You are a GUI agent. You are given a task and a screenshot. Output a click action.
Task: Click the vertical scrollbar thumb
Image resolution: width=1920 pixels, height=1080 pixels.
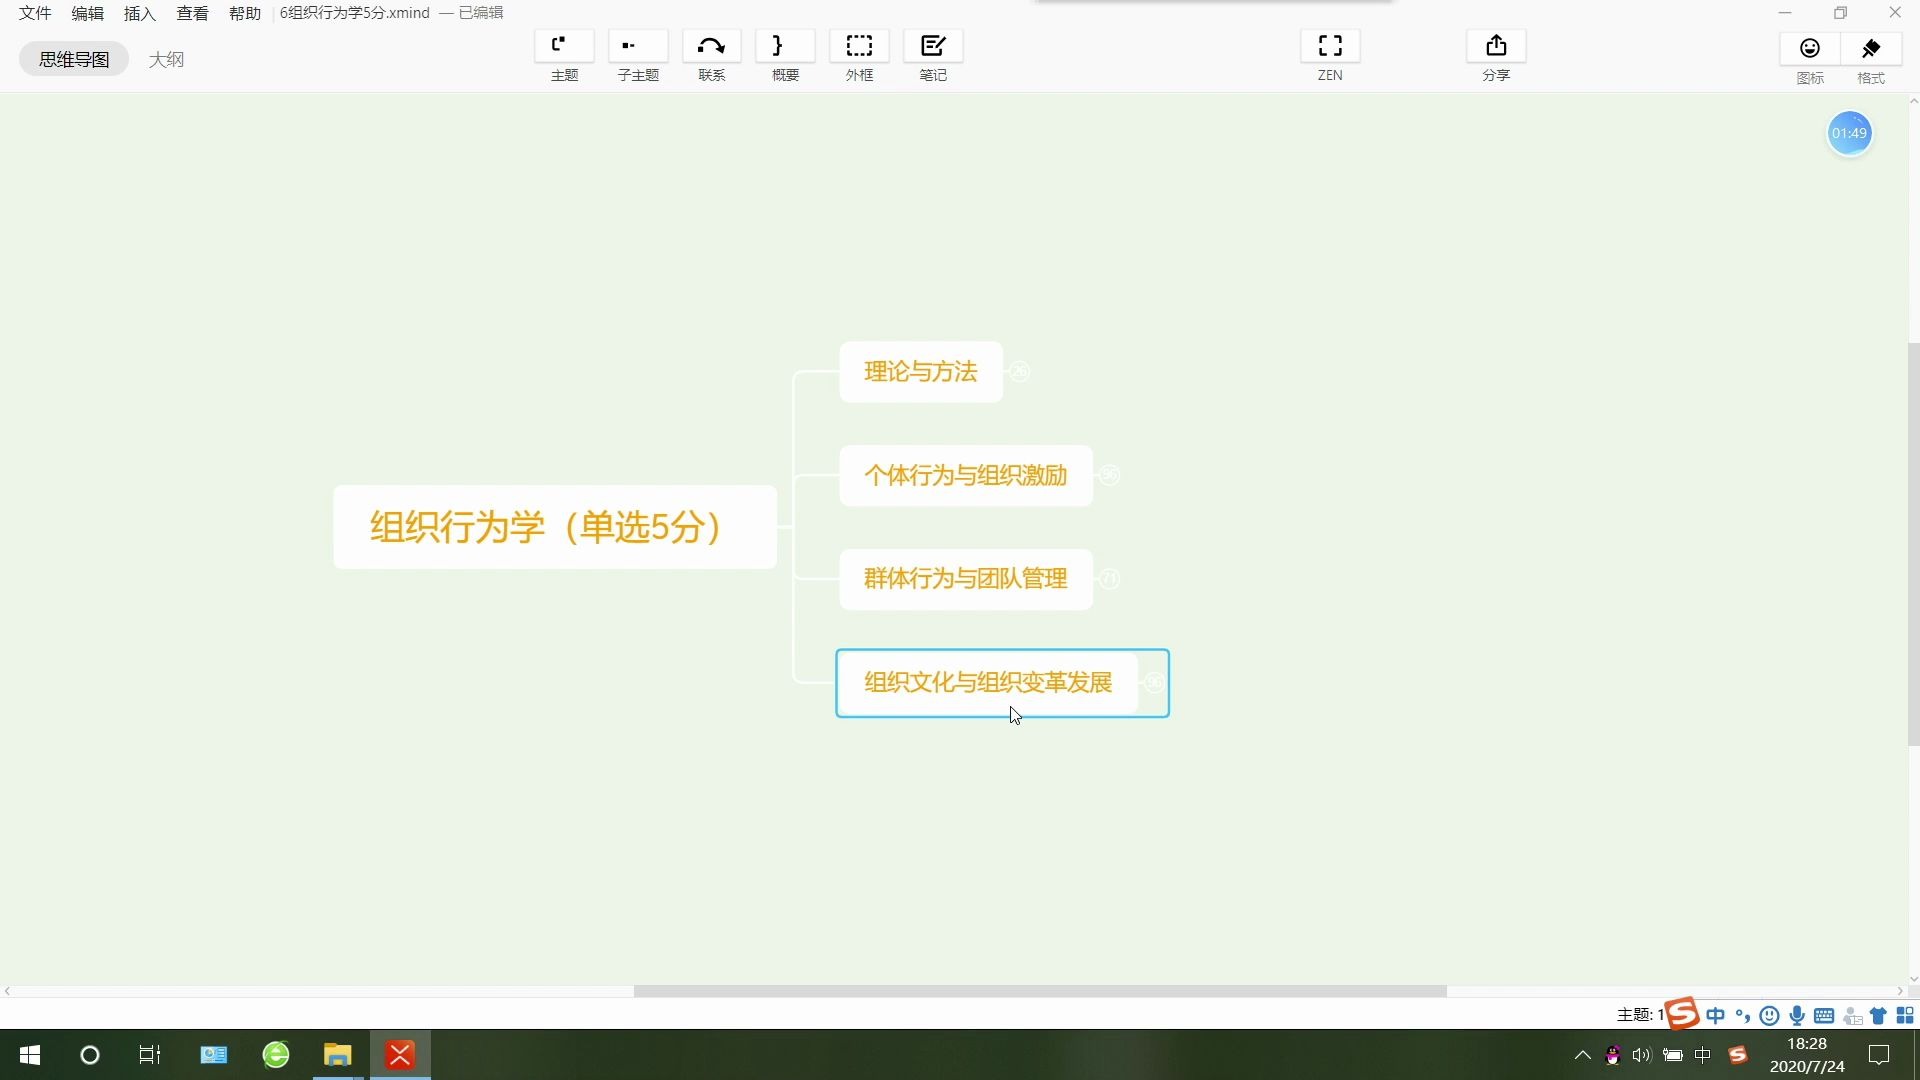click(x=1913, y=545)
